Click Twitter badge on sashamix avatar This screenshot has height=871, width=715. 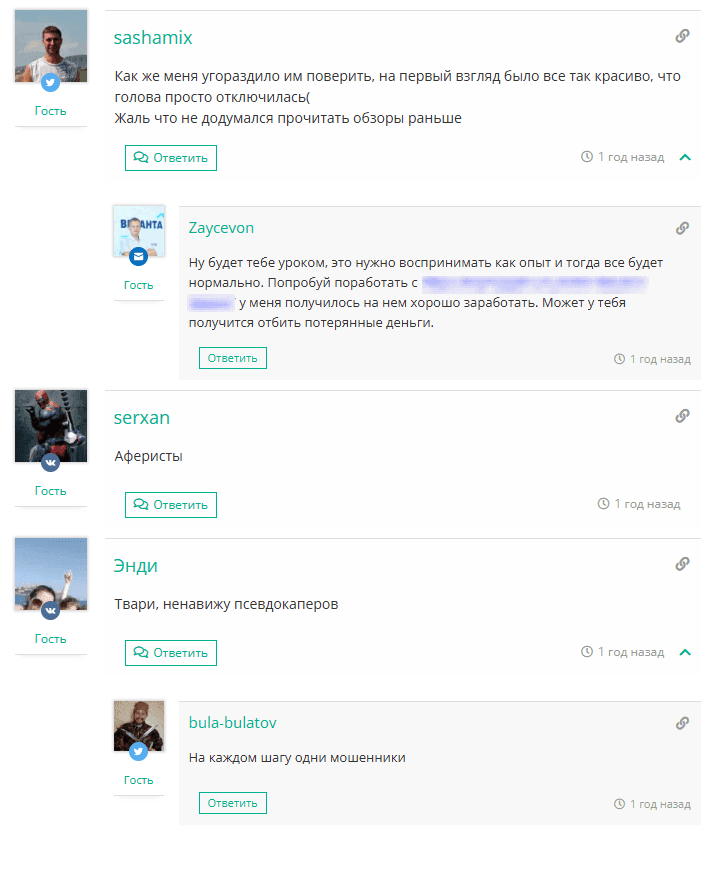[x=51, y=82]
